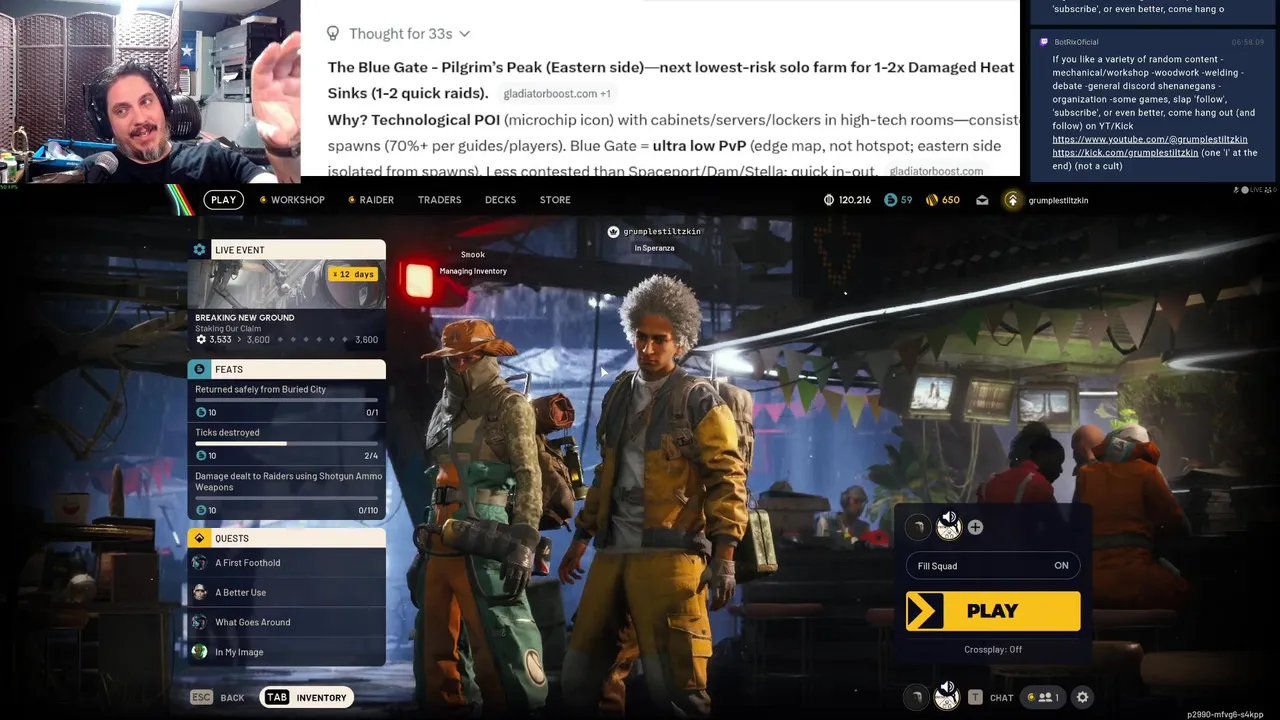
Task: Open the settings gear icon
Action: coord(1082,697)
